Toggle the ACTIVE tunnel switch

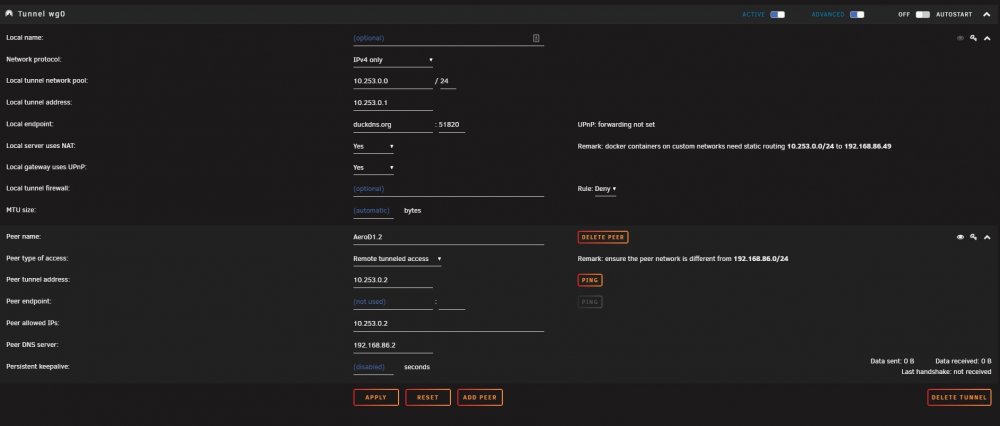[777, 15]
